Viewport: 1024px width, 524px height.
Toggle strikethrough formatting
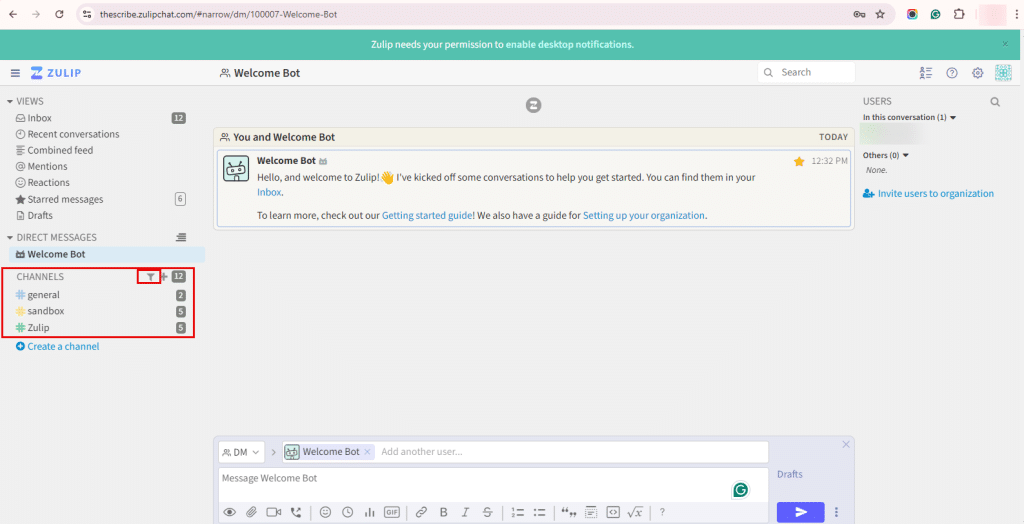point(488,512)
